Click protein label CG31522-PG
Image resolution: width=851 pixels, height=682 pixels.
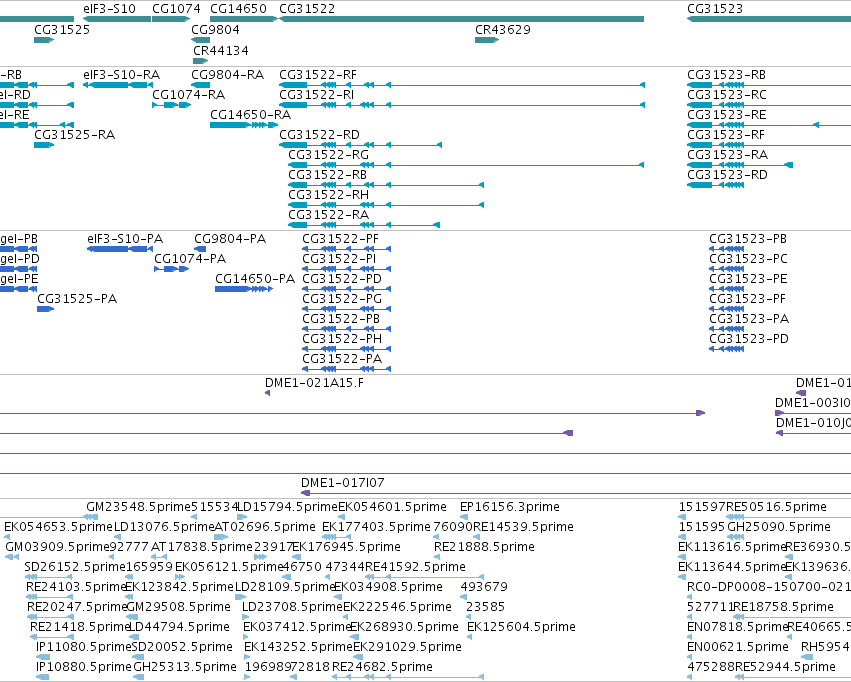click(x=342, y=299)
